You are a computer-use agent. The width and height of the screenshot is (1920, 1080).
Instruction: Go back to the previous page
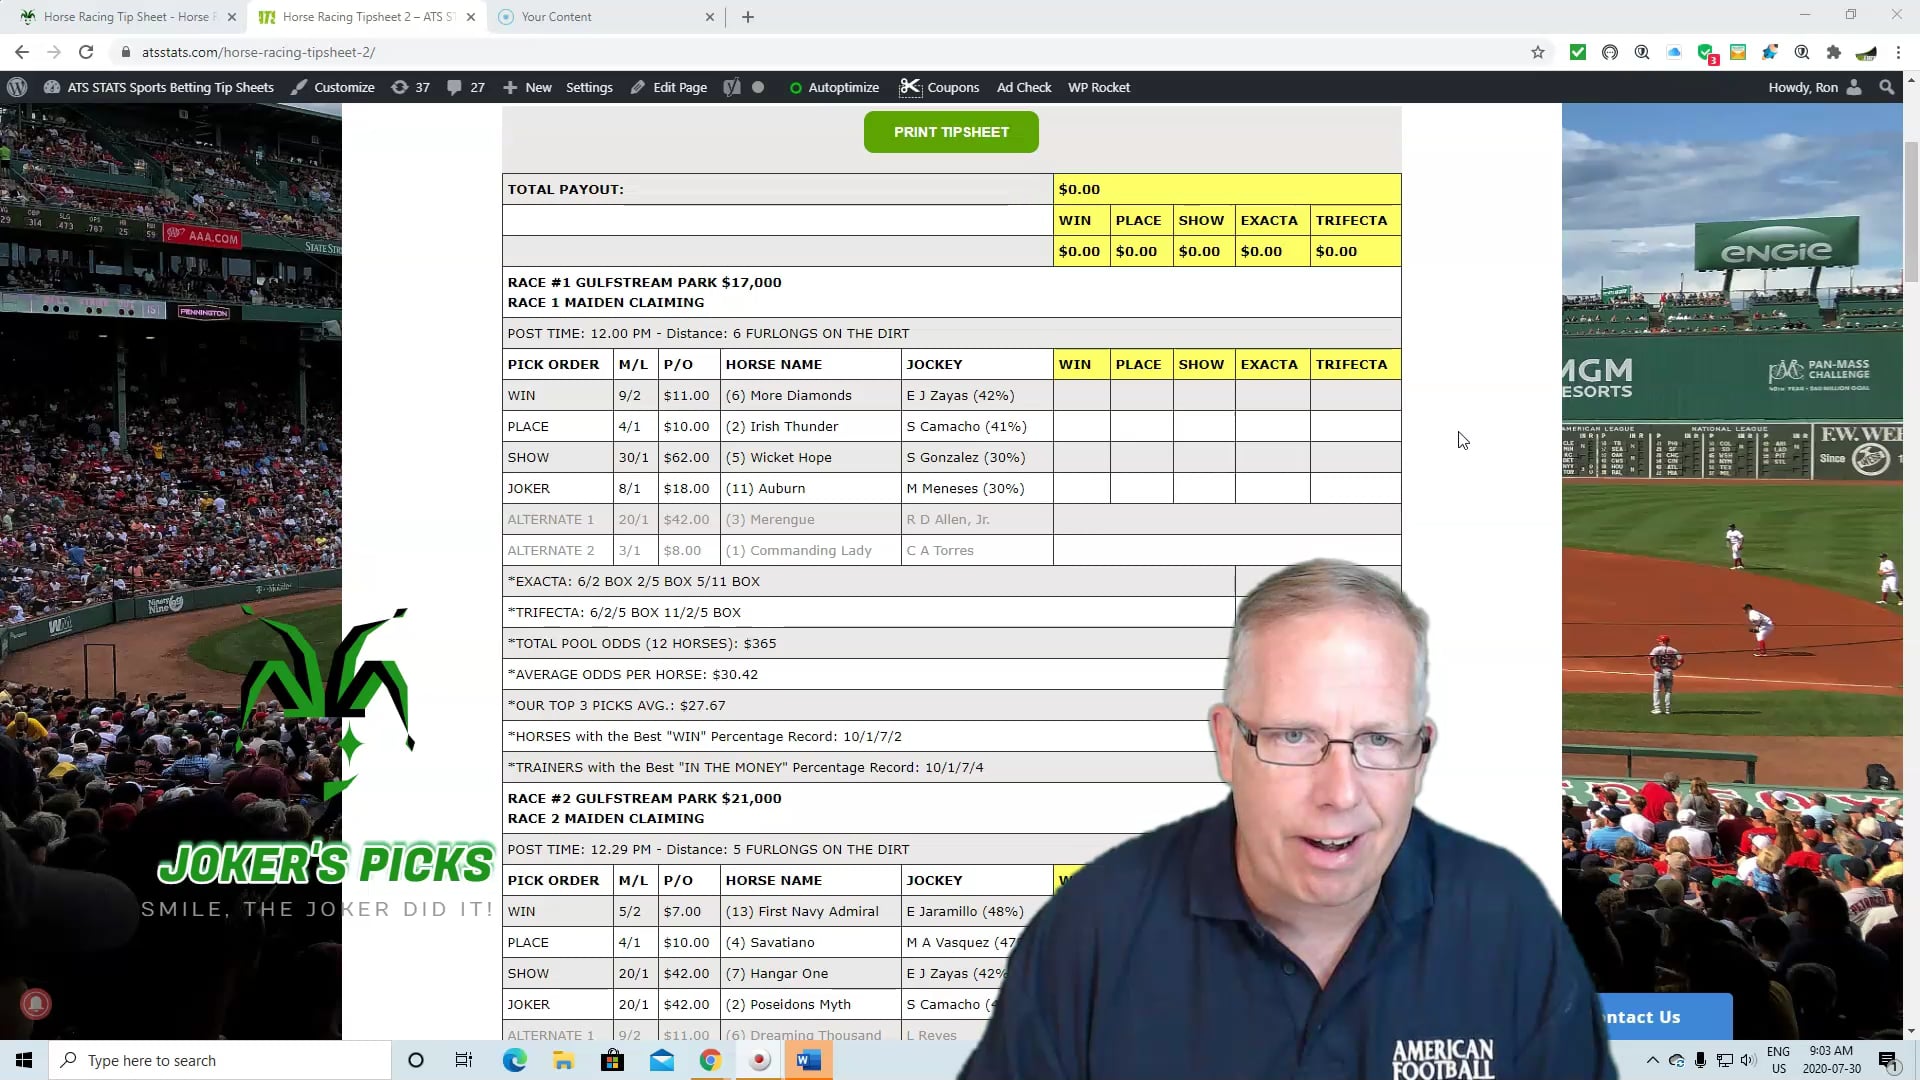[22, 52]
